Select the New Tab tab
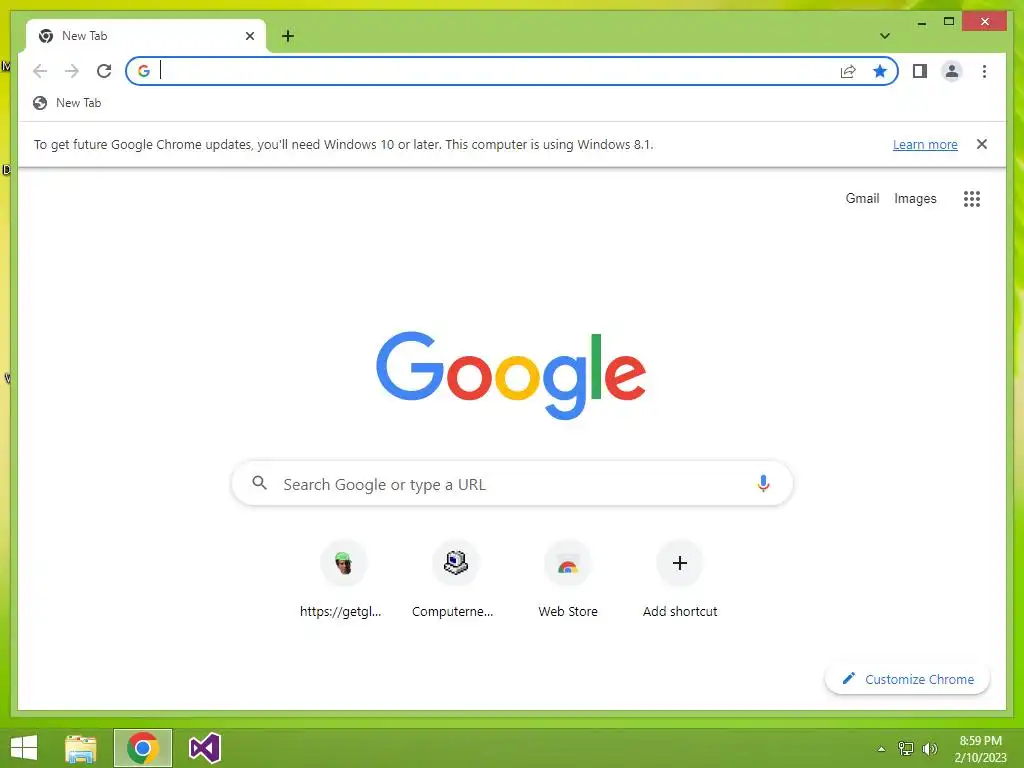Image resolution: width=1024 pixels, height=768 pixels. pos(146,36)
